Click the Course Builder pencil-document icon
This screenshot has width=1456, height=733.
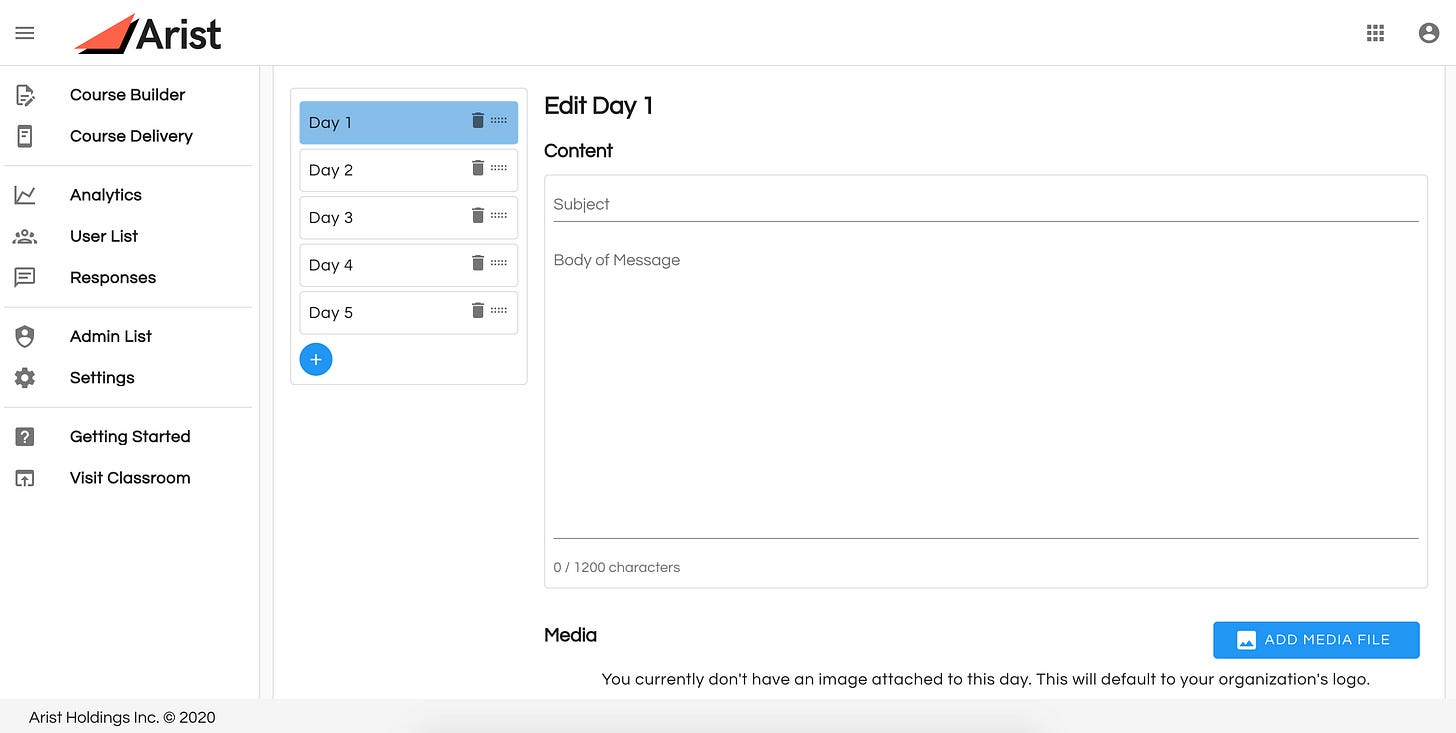pyautogui.click(x=25, y=95)
